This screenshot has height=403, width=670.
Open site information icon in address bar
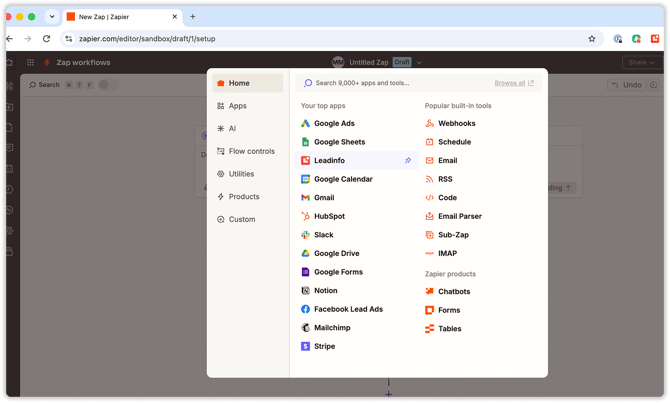click(69, 39)
